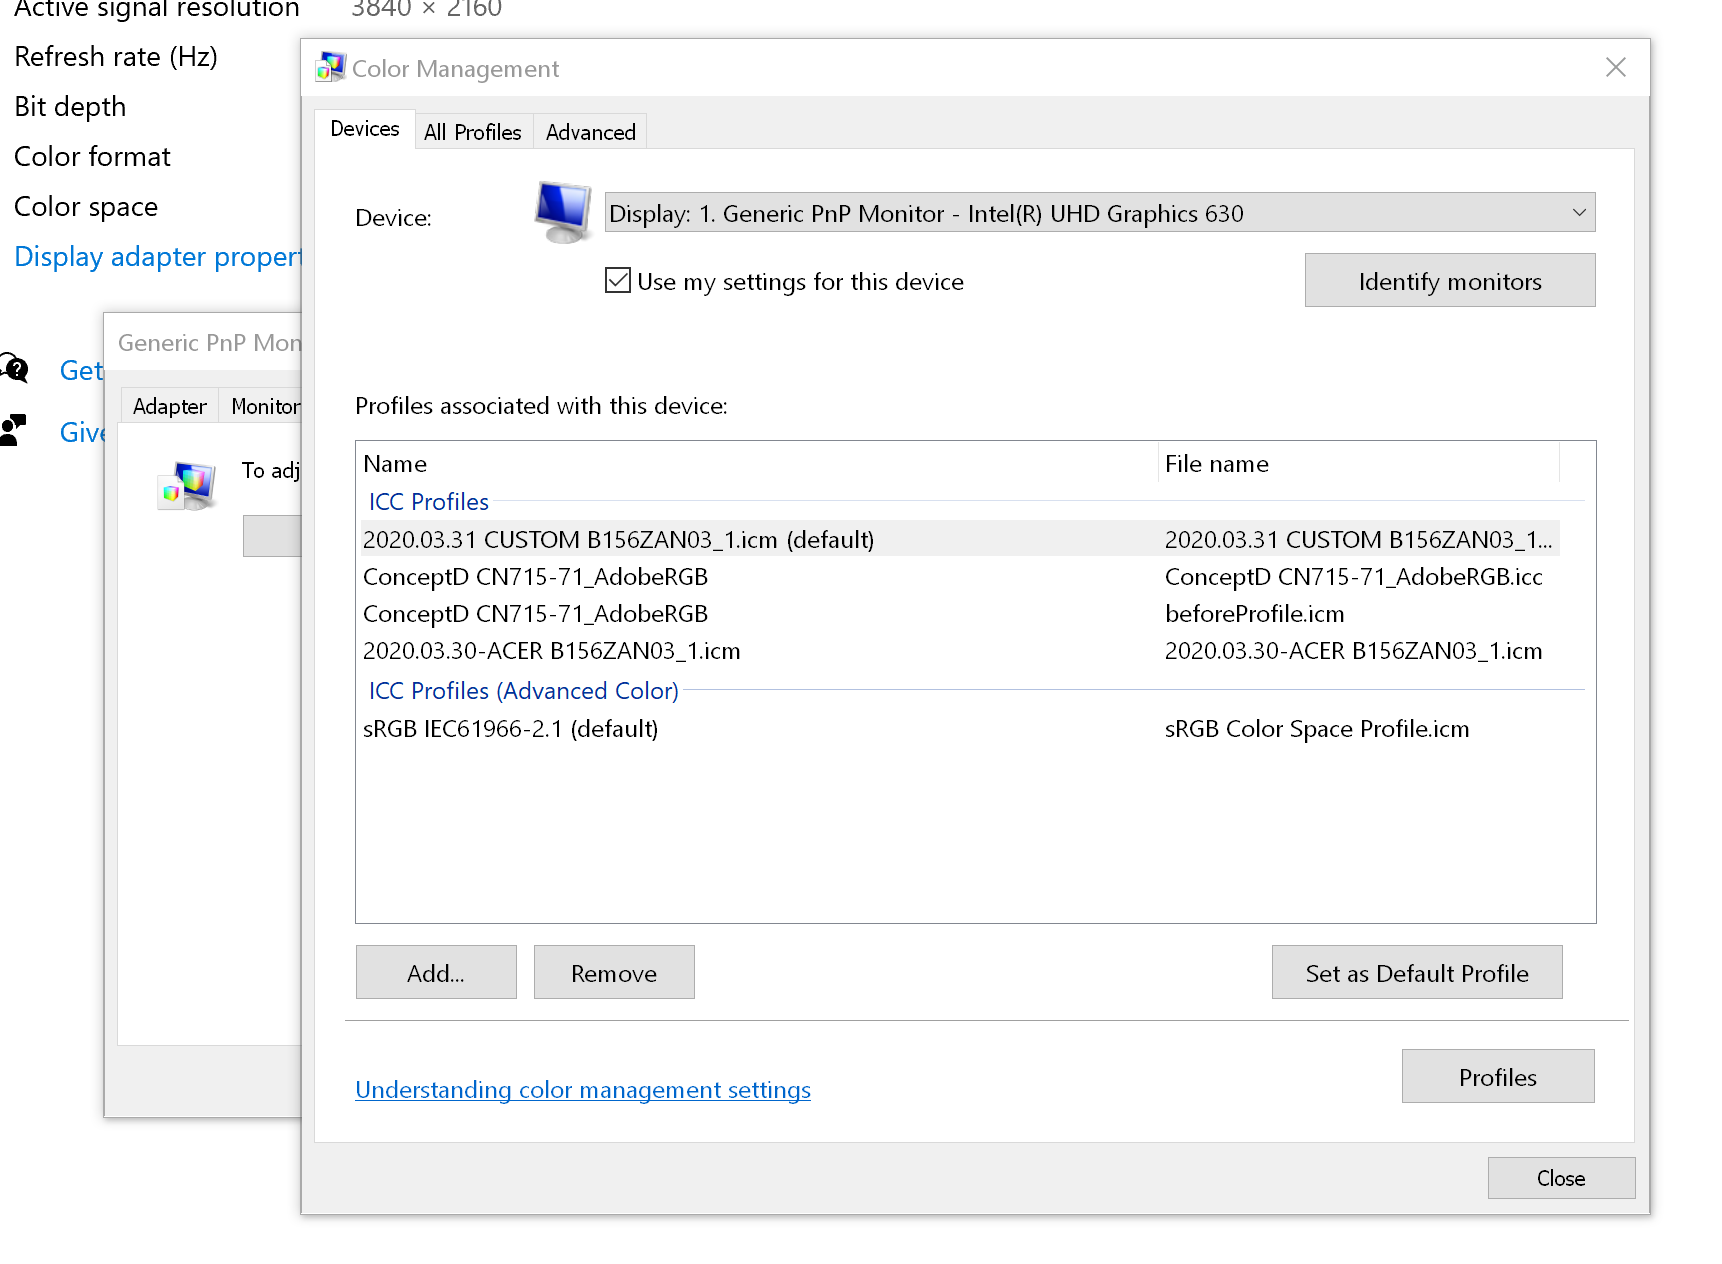Open the Monitor tab in monitor properties

tap(264, 405)
